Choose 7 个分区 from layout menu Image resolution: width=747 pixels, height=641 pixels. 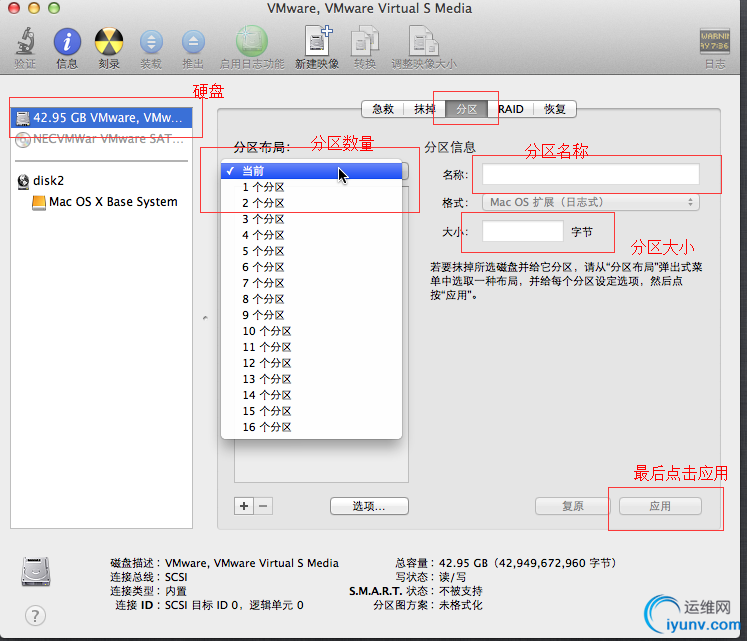[x=312, y=283]
